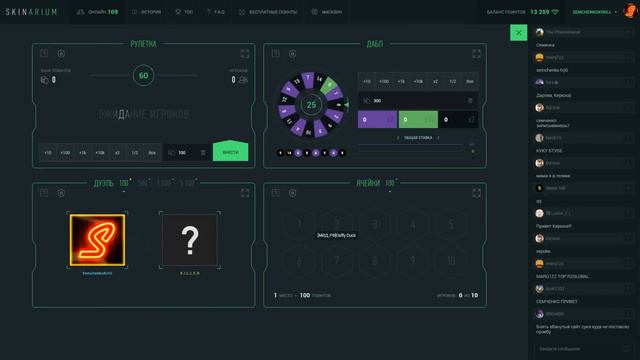Add +100 to the Рулетка bet
This screenshot has width=640, height=360.
65,153
